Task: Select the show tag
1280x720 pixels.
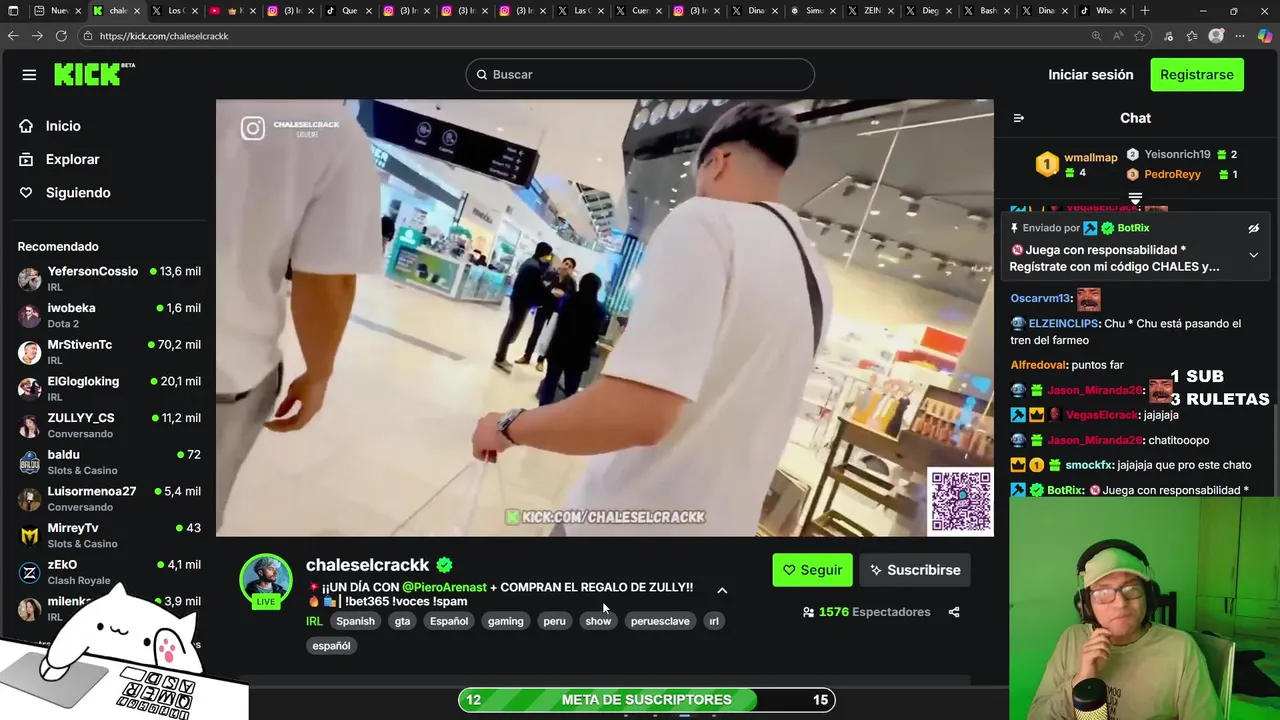Action: tap(598, 621)
